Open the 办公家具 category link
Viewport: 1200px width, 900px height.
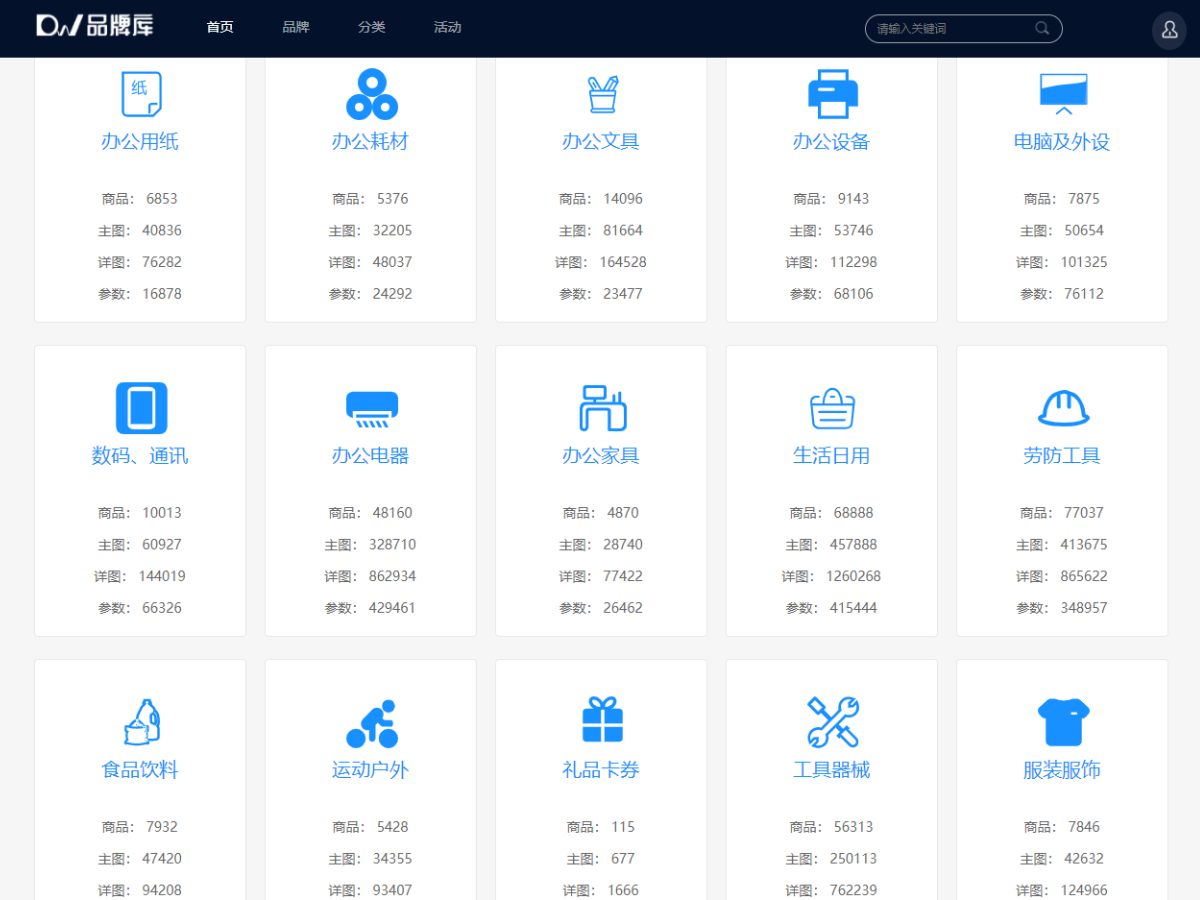(601, 456)
